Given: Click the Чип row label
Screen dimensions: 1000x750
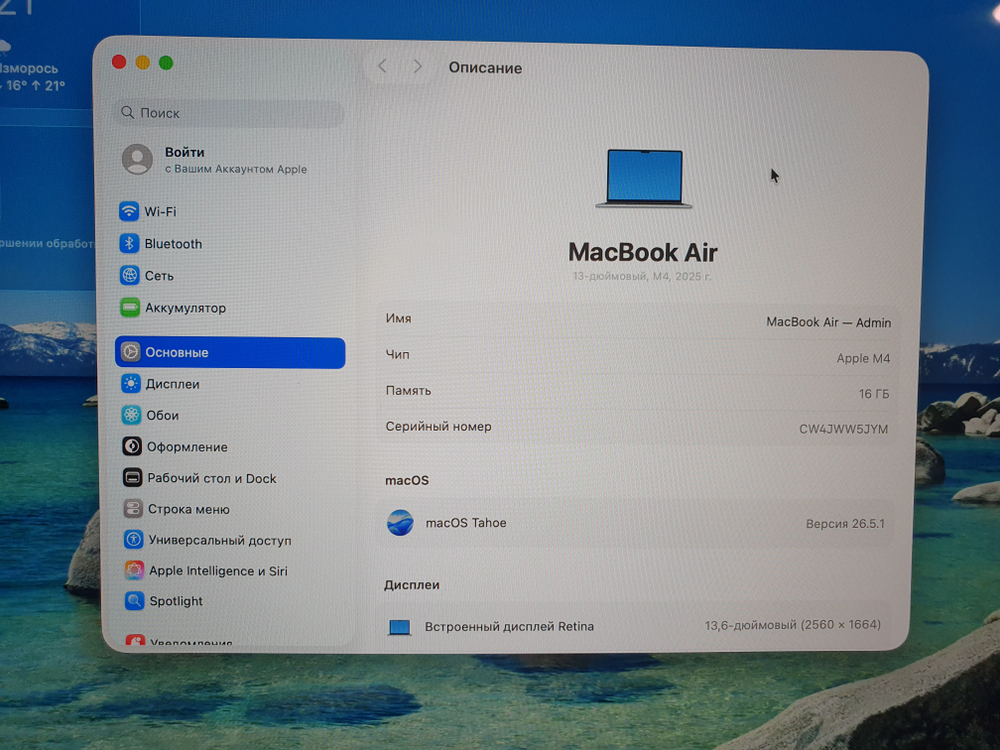Looking at the screenshot, I should point(397,354).
